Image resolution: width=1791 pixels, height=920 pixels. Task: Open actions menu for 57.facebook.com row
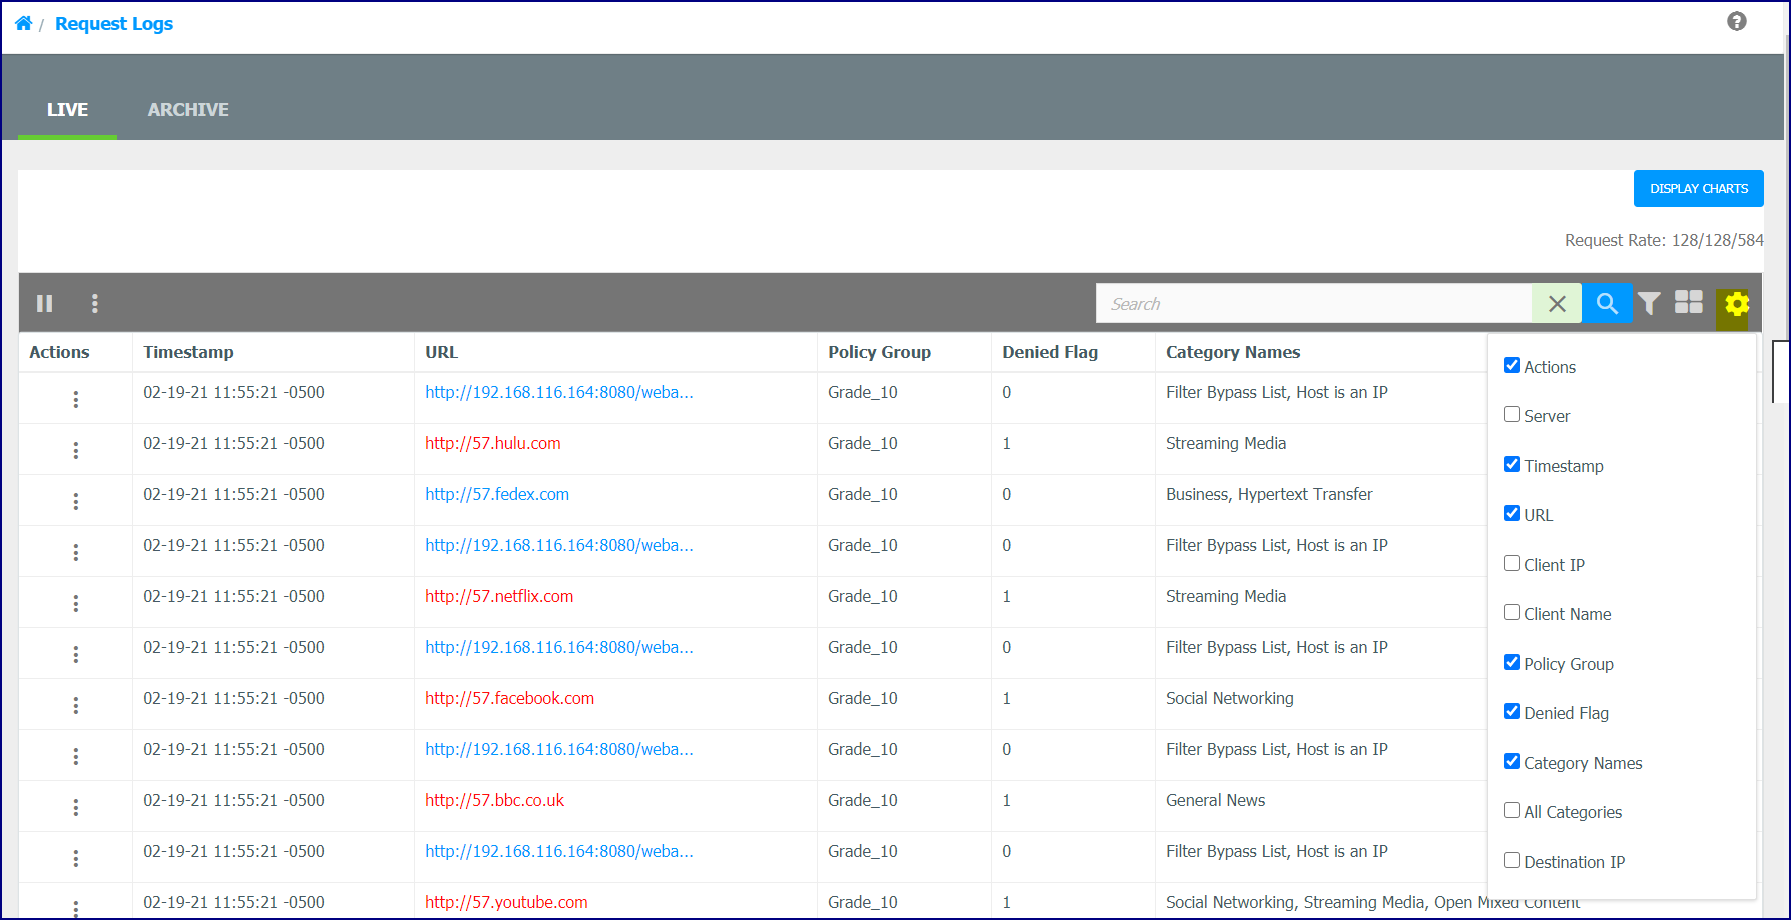click(x=75, y=705)
